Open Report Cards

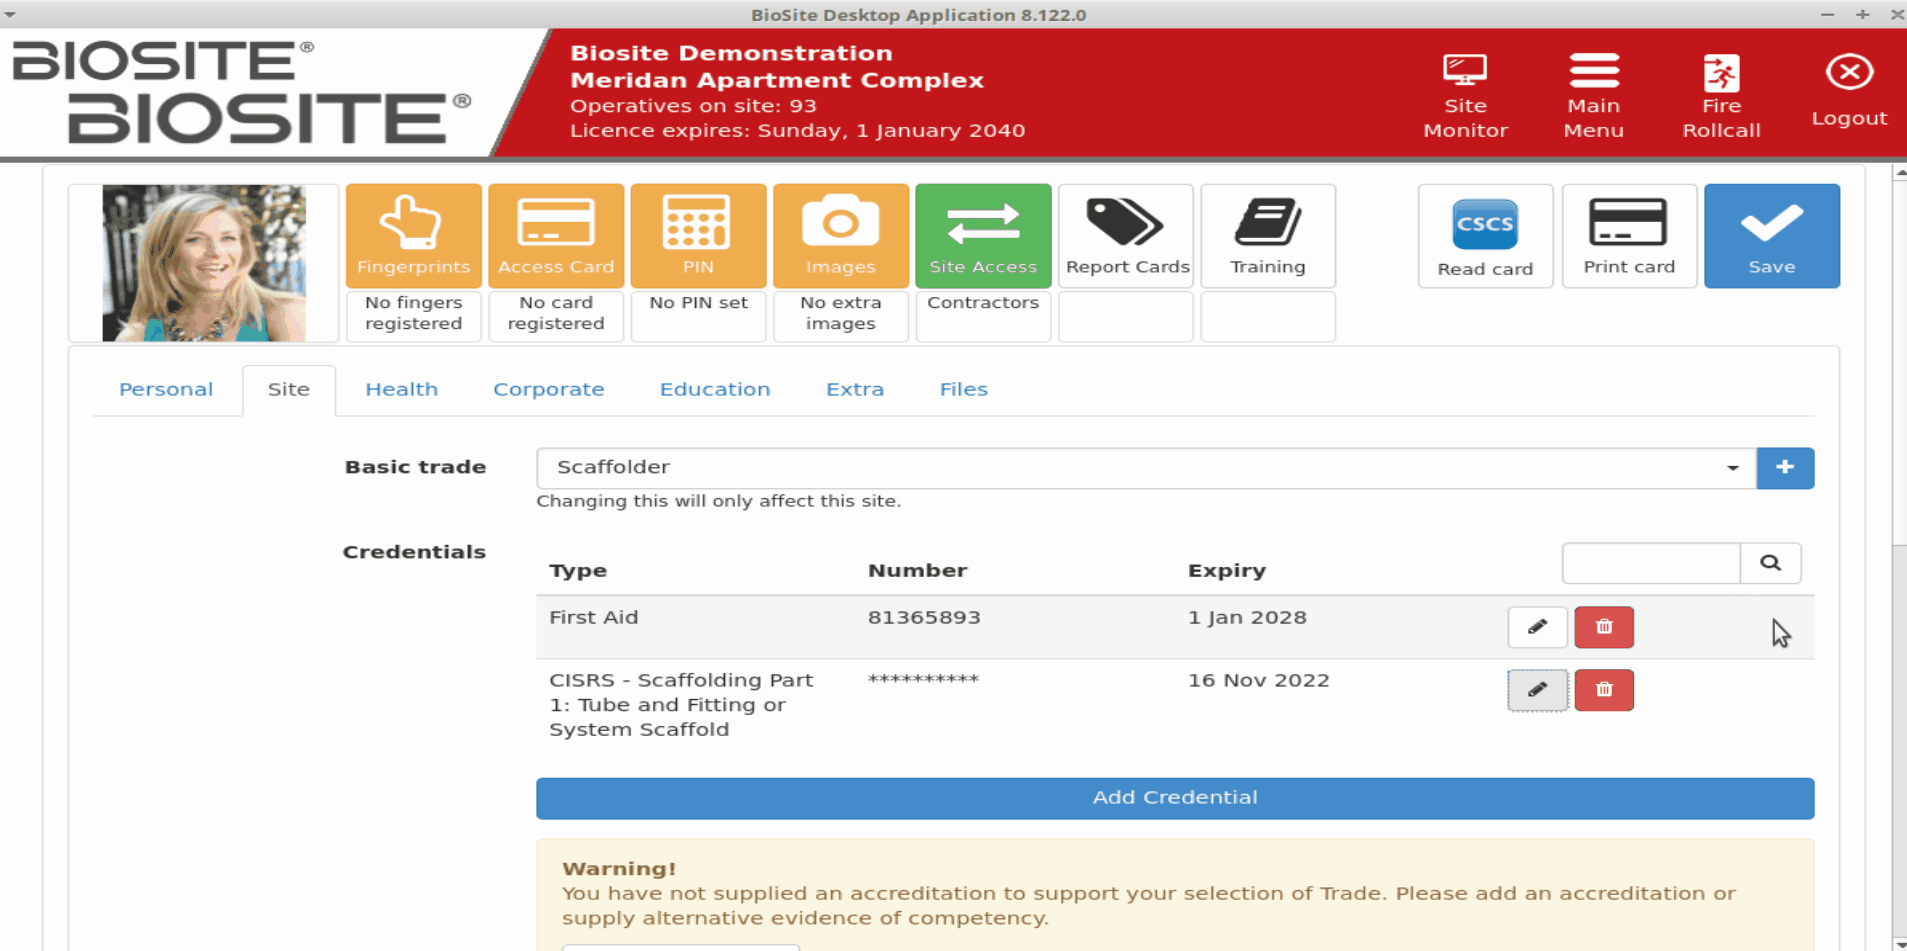click(x=1126, y=235)
